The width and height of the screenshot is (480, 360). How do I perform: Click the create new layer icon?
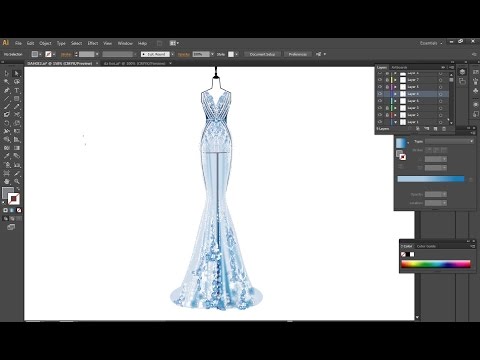point(435,129)
